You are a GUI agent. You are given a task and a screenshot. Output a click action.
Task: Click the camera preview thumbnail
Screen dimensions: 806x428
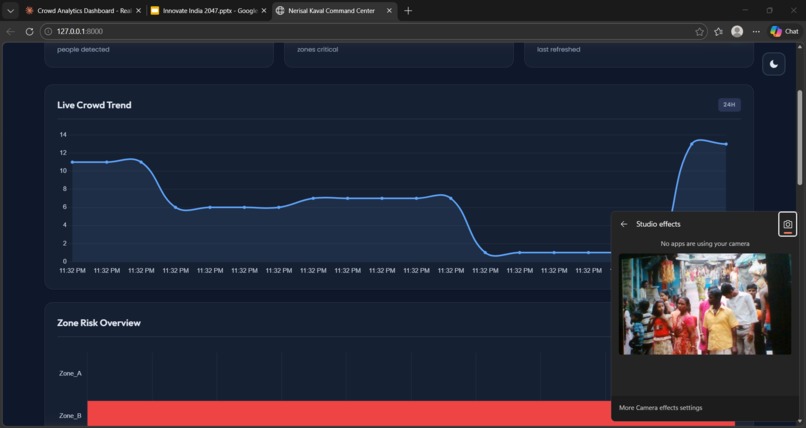705,304
